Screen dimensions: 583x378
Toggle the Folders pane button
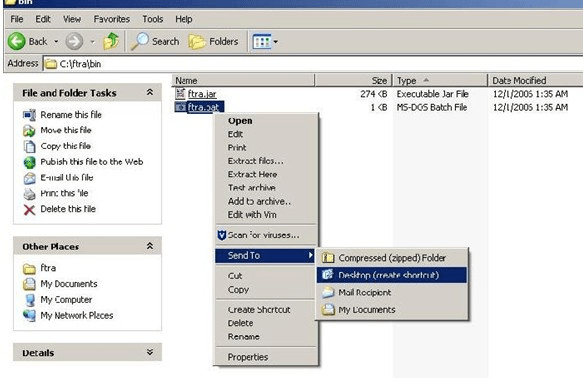click(213, 42)
